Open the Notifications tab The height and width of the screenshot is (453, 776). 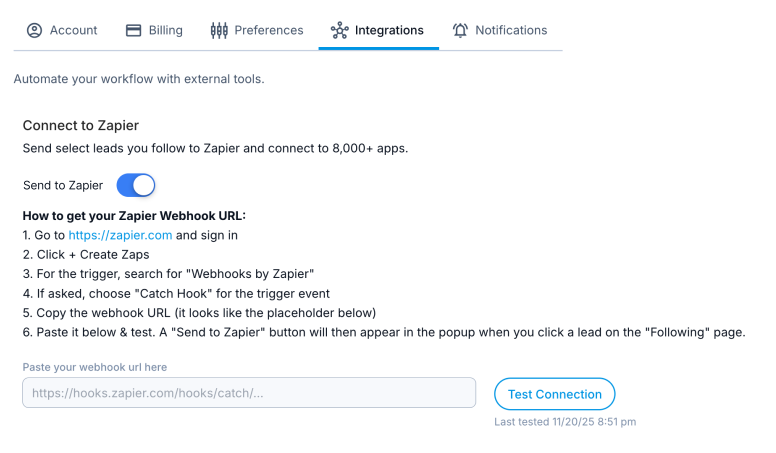point(511,30)
